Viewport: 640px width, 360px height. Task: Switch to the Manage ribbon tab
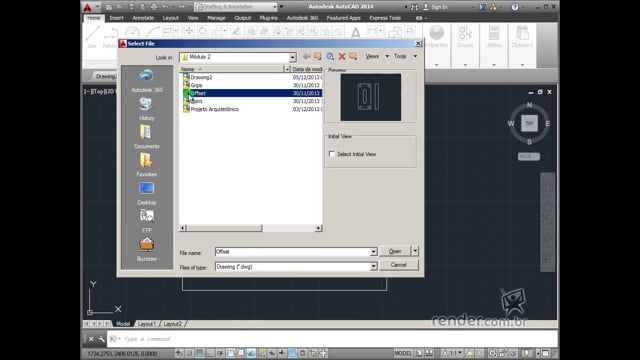coord(216,18)
